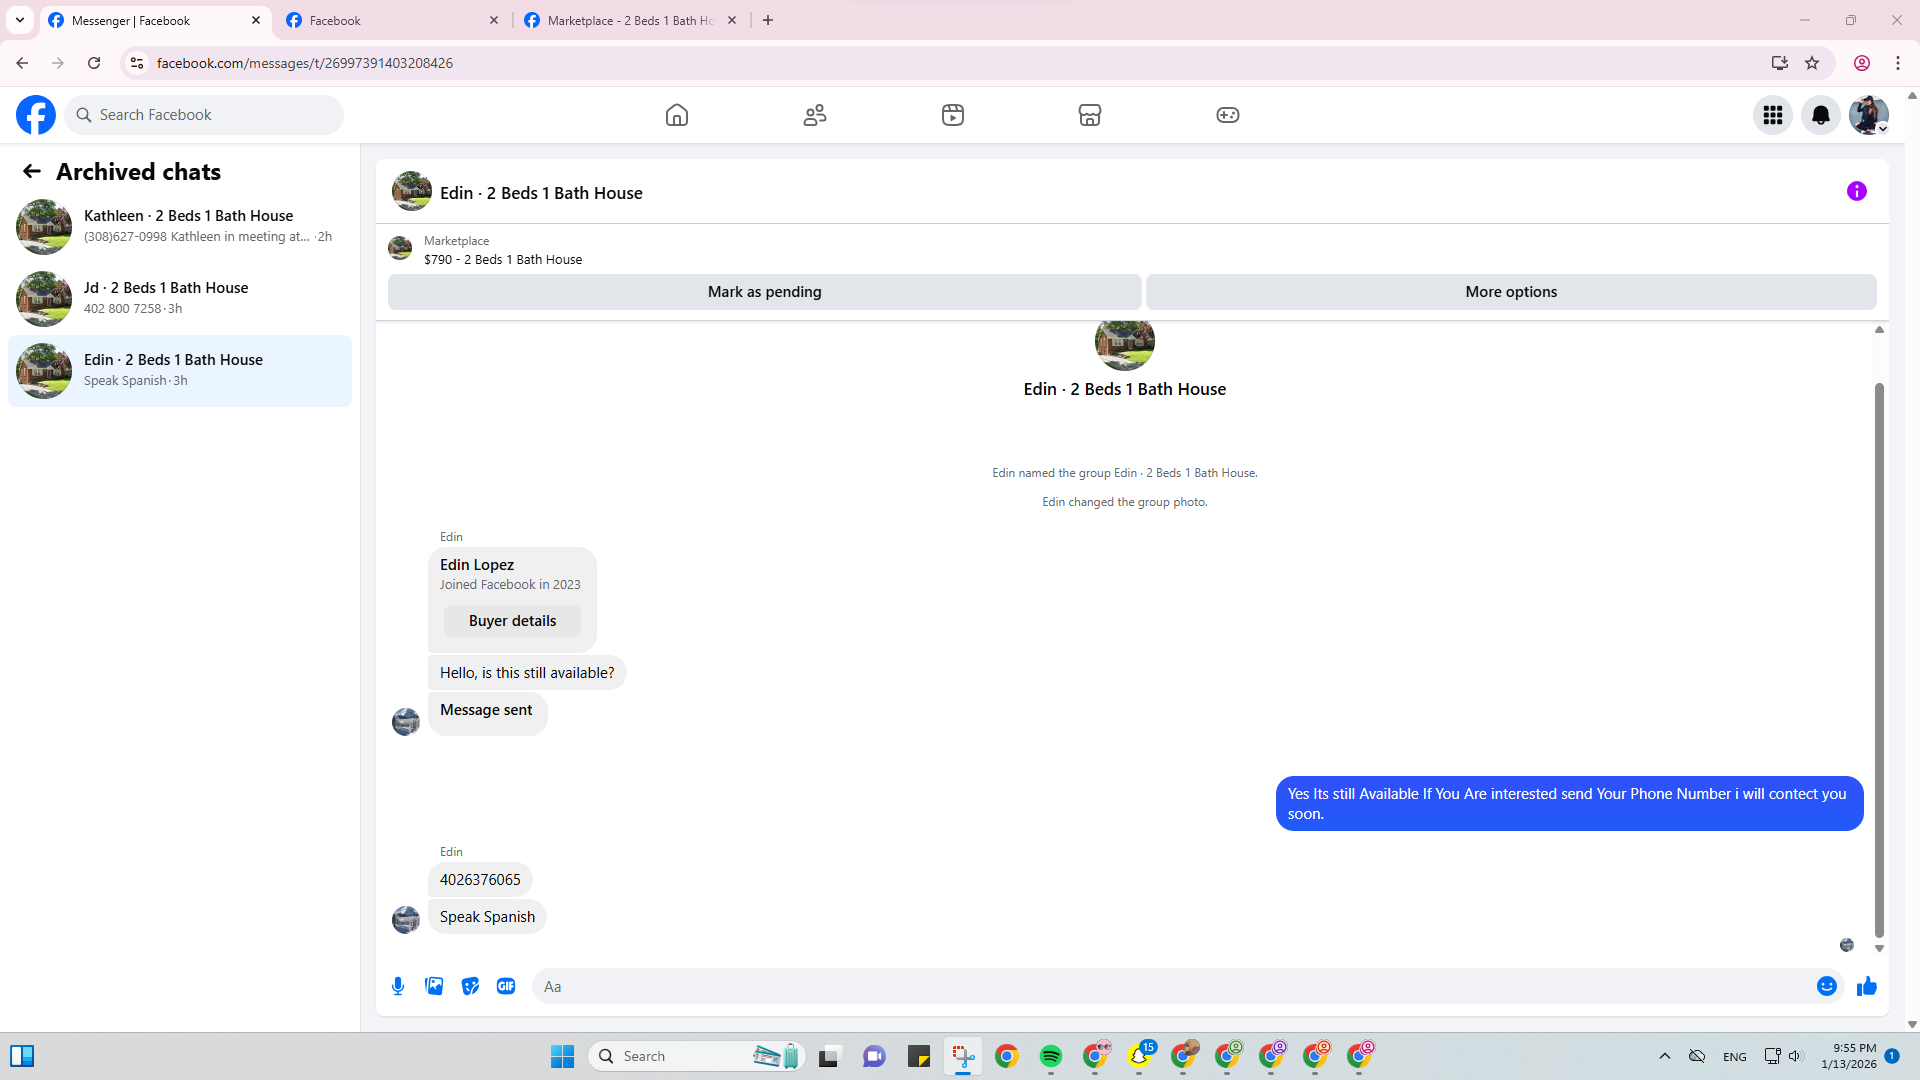
Task: Click the Aa message input field
Action: (1170, 986)
